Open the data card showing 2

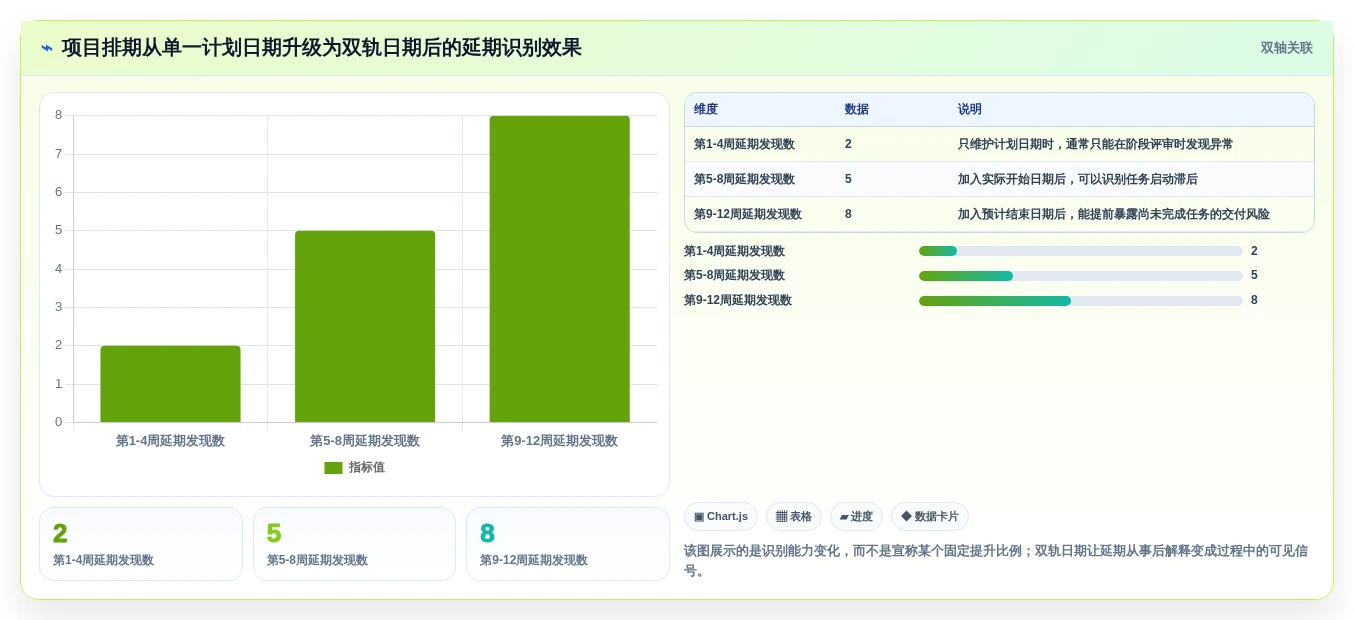(141, 544)
